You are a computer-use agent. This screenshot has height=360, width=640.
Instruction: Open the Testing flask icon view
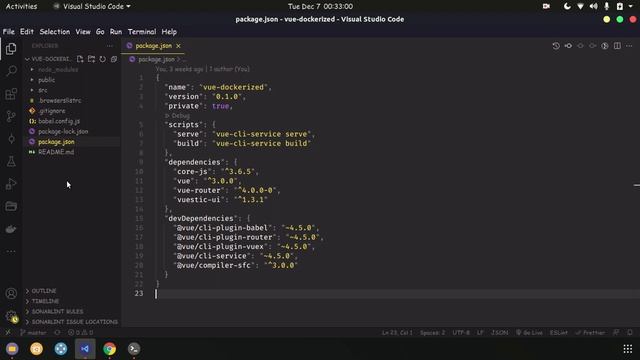click(11, 162)
